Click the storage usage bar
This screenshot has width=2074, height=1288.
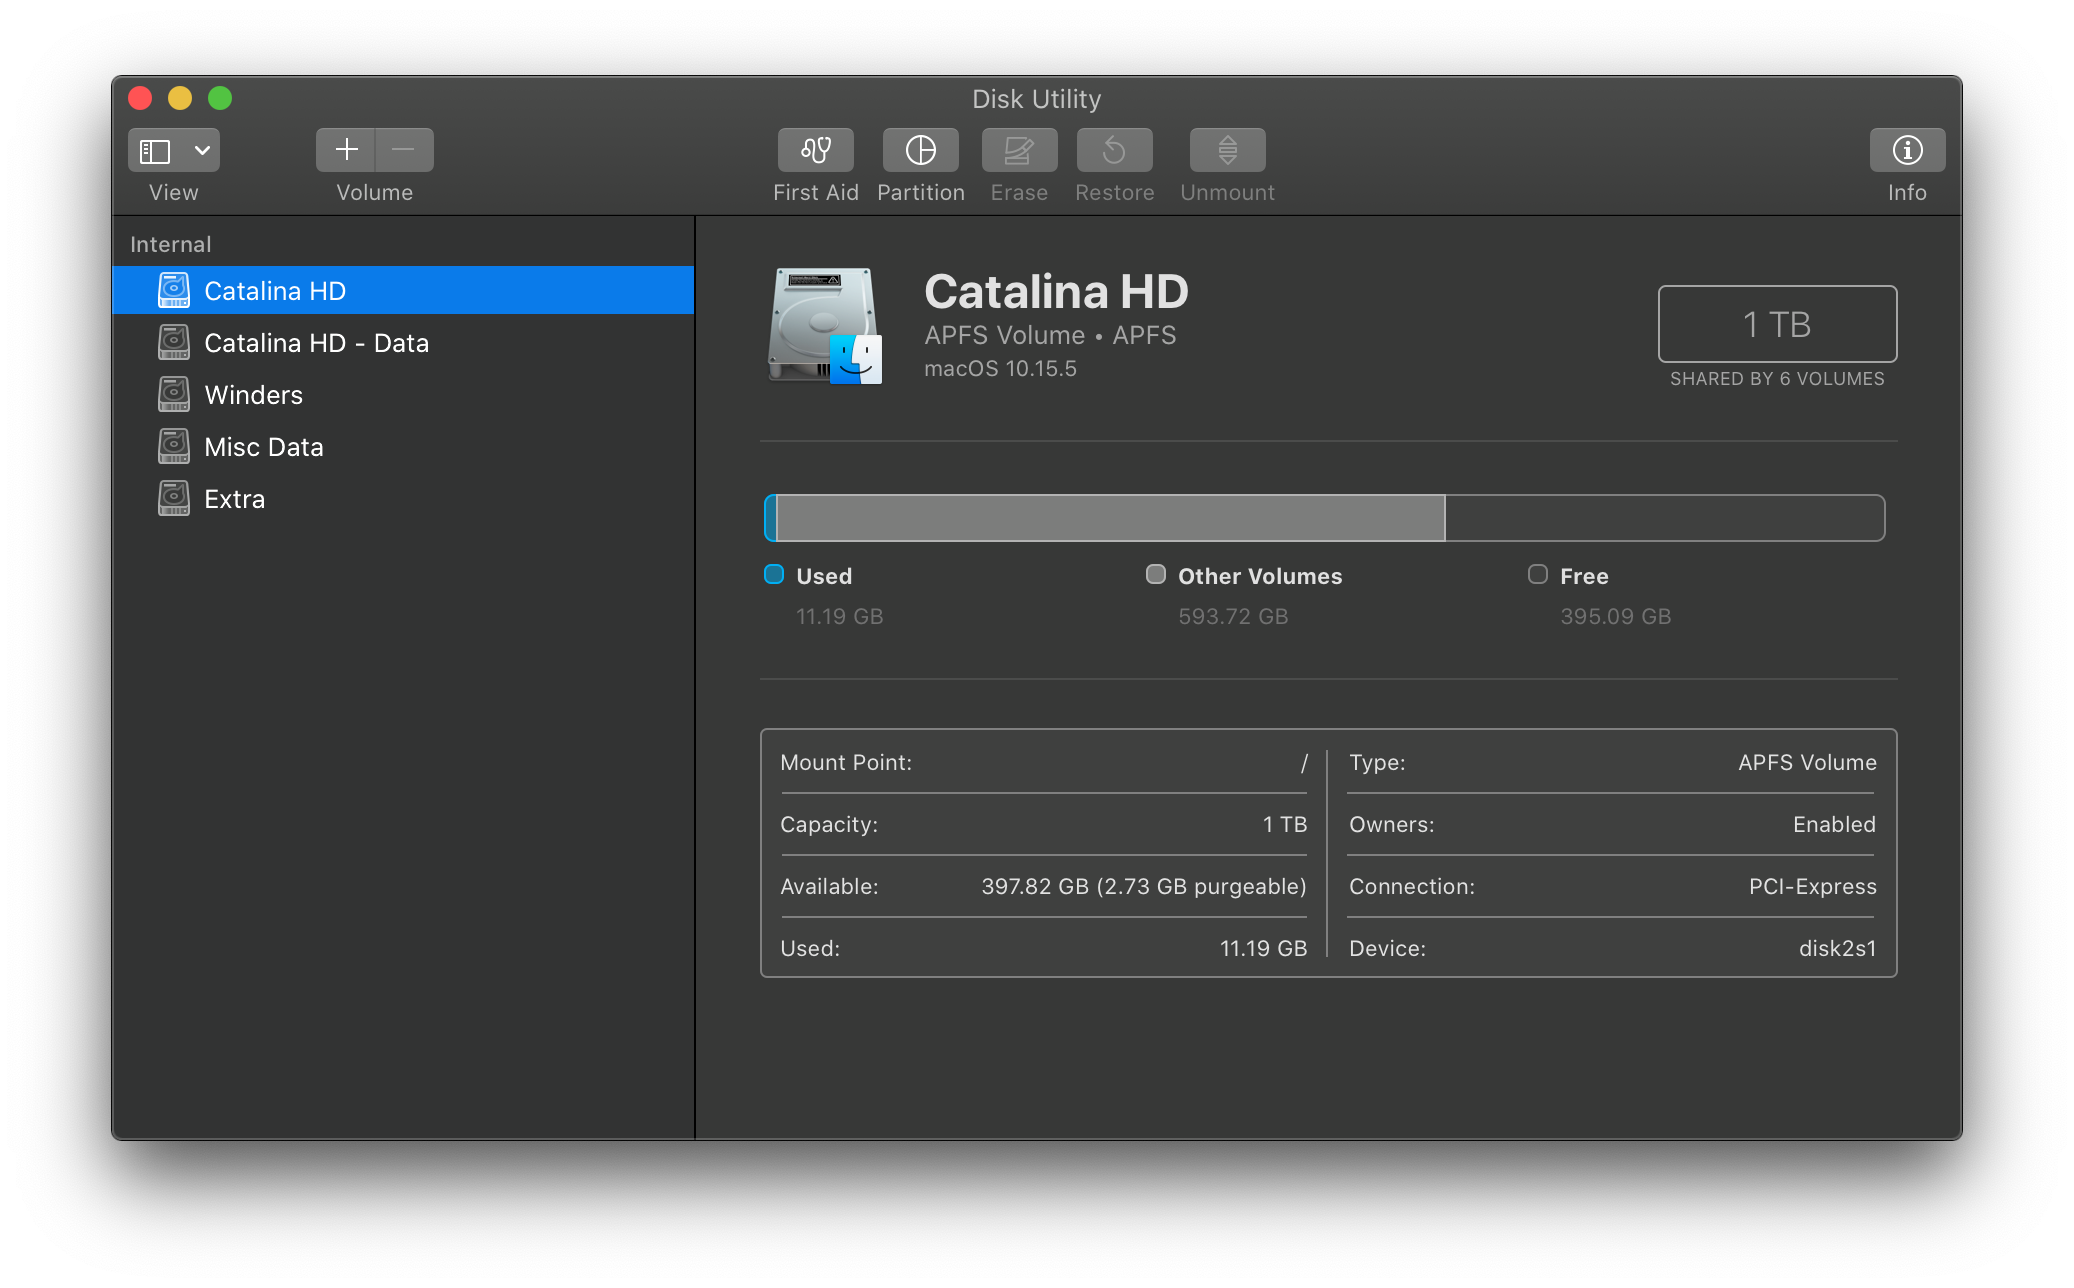pos(1324,518)
